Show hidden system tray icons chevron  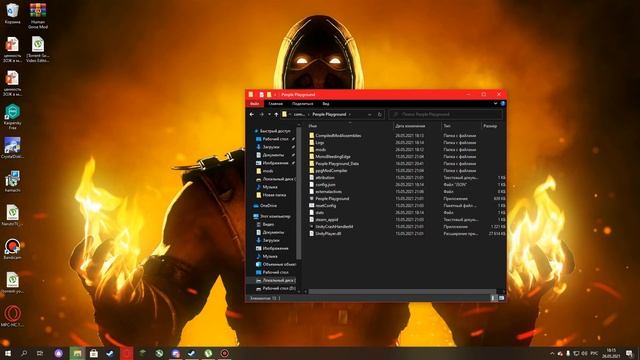coord(552,353)
